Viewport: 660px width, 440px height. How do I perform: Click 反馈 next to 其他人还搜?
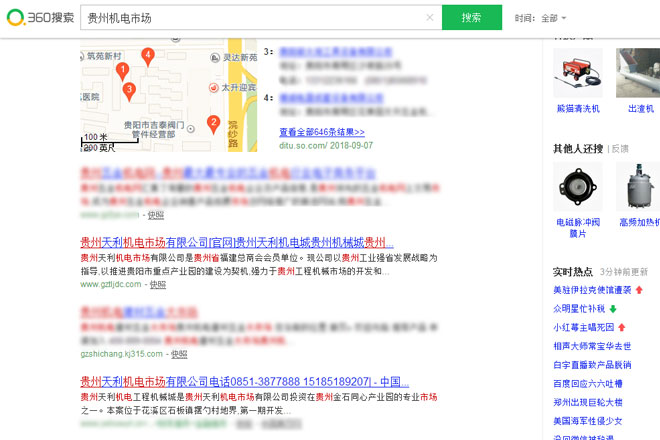[620, 149]
